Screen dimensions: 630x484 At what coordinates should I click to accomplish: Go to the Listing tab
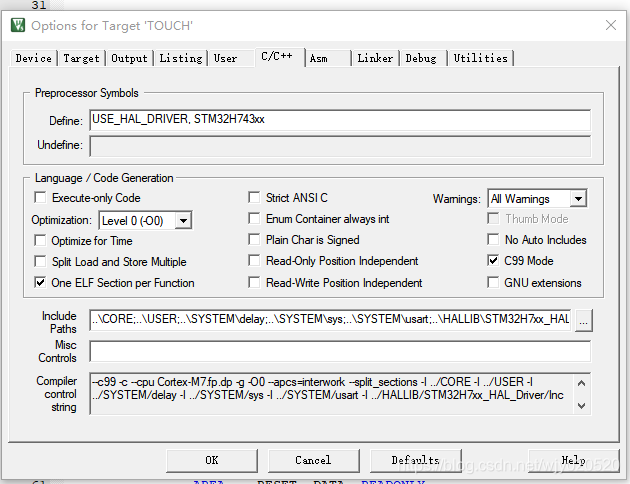pos(181,58)
